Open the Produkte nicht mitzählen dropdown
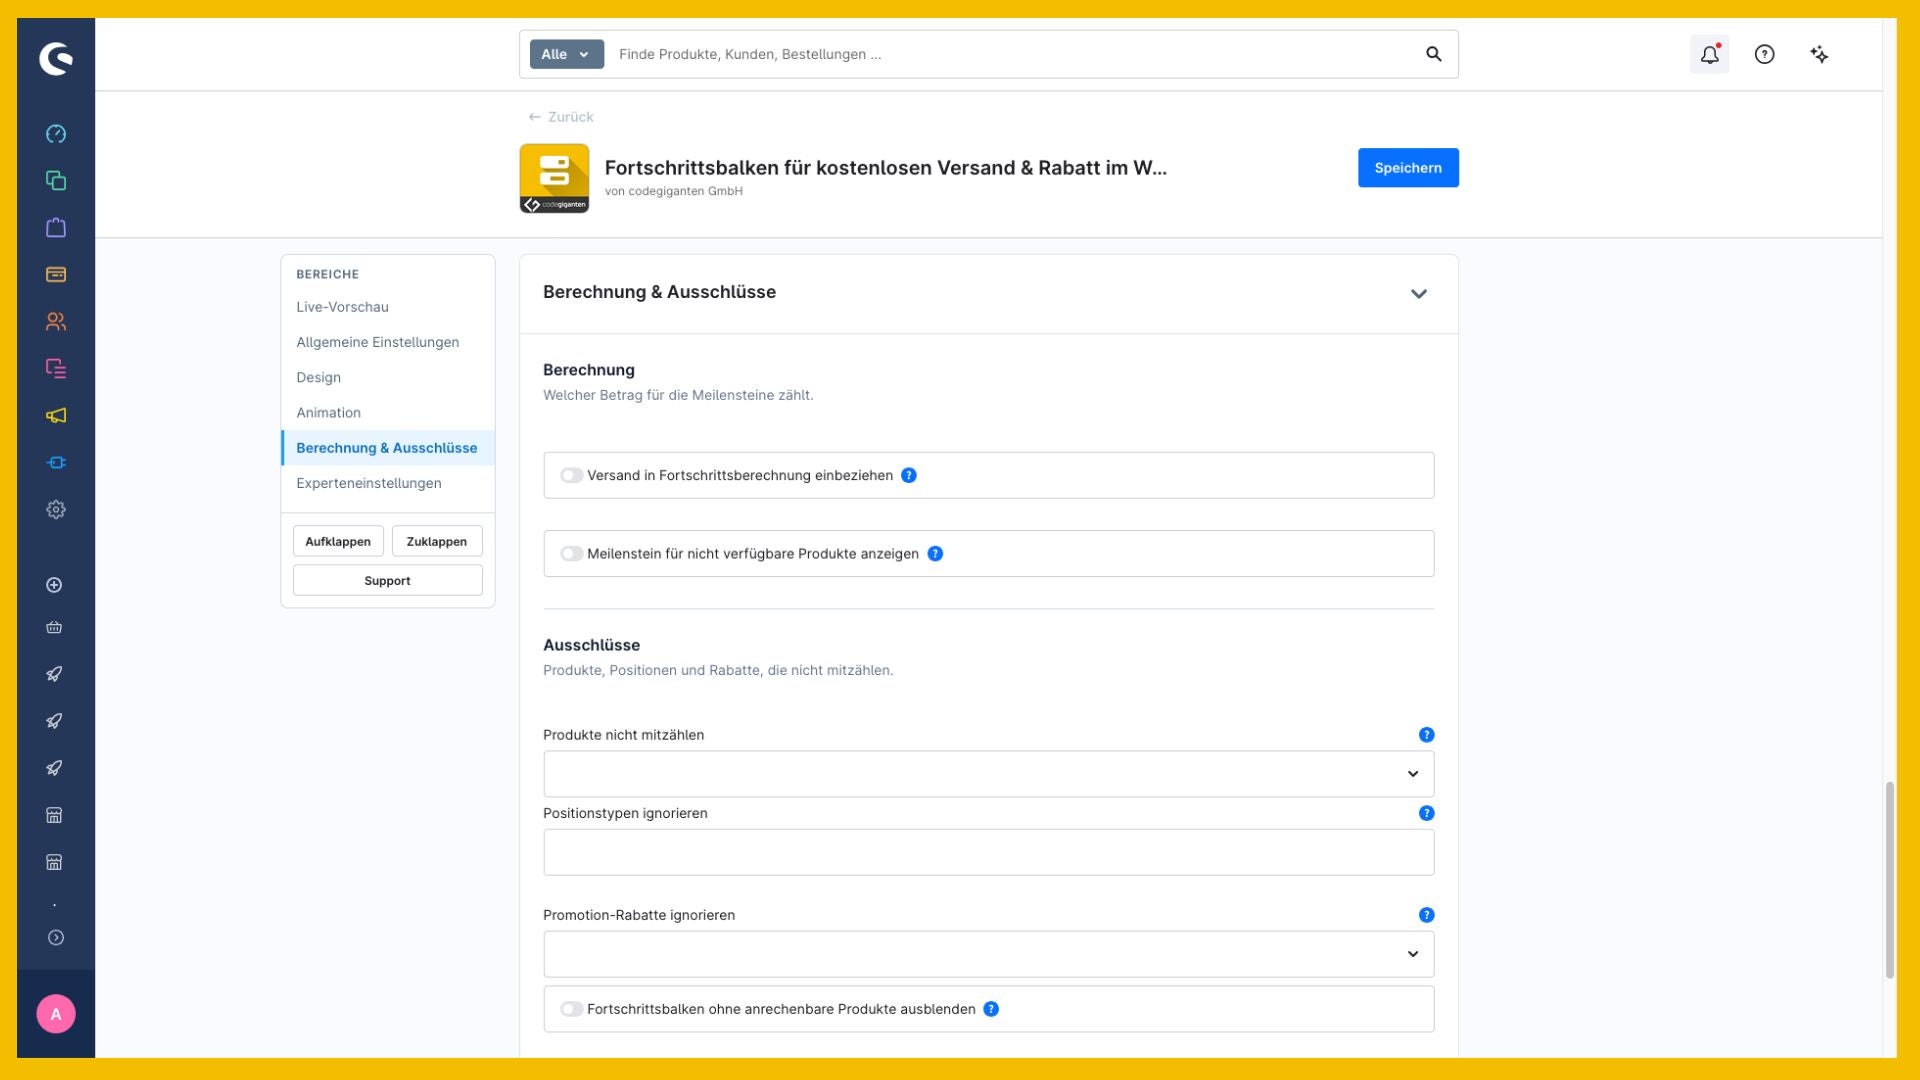This screenshot has height=1080, width=1920. [988, 774]
